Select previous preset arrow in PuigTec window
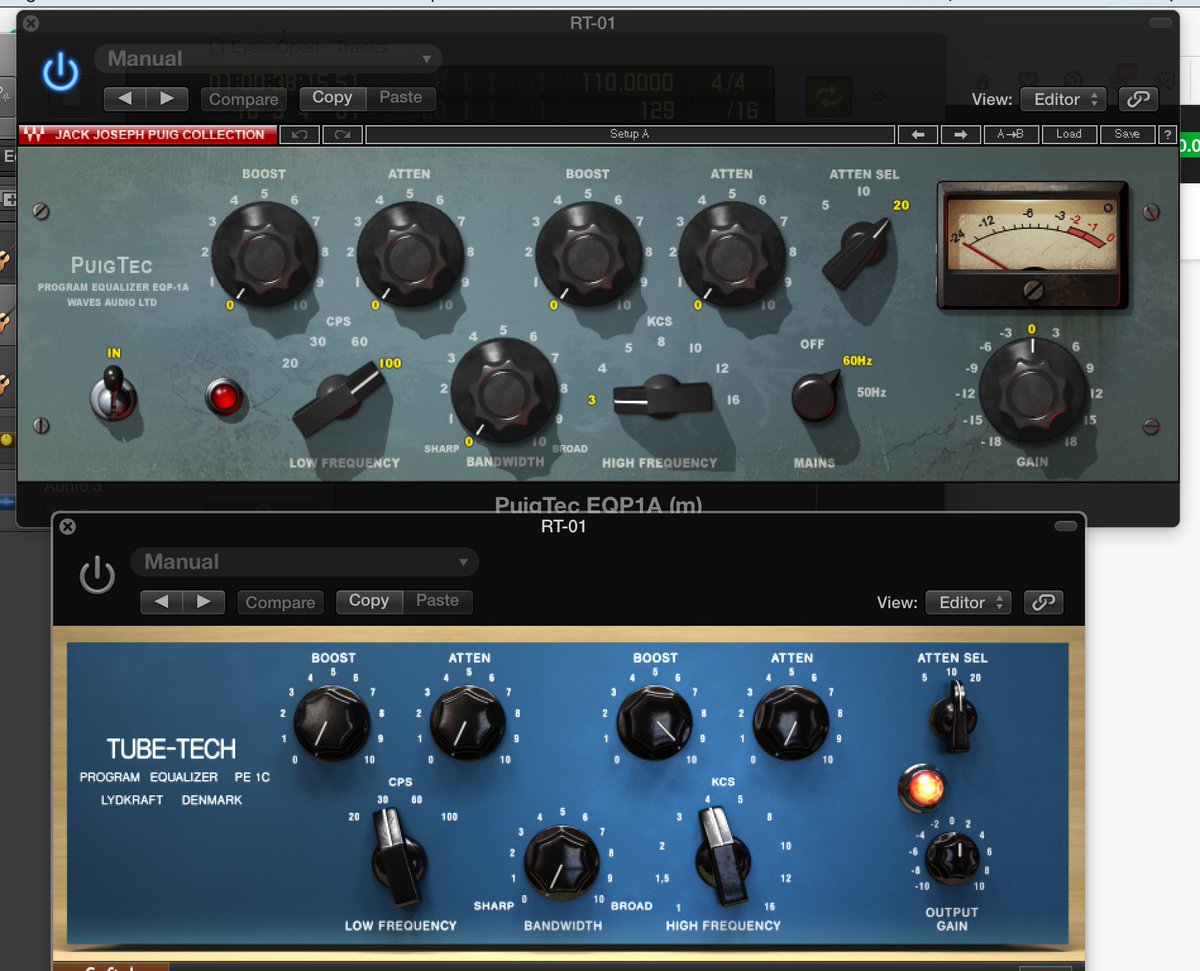1200x971 pixels. pyautogui.click(x=125, y=98)
